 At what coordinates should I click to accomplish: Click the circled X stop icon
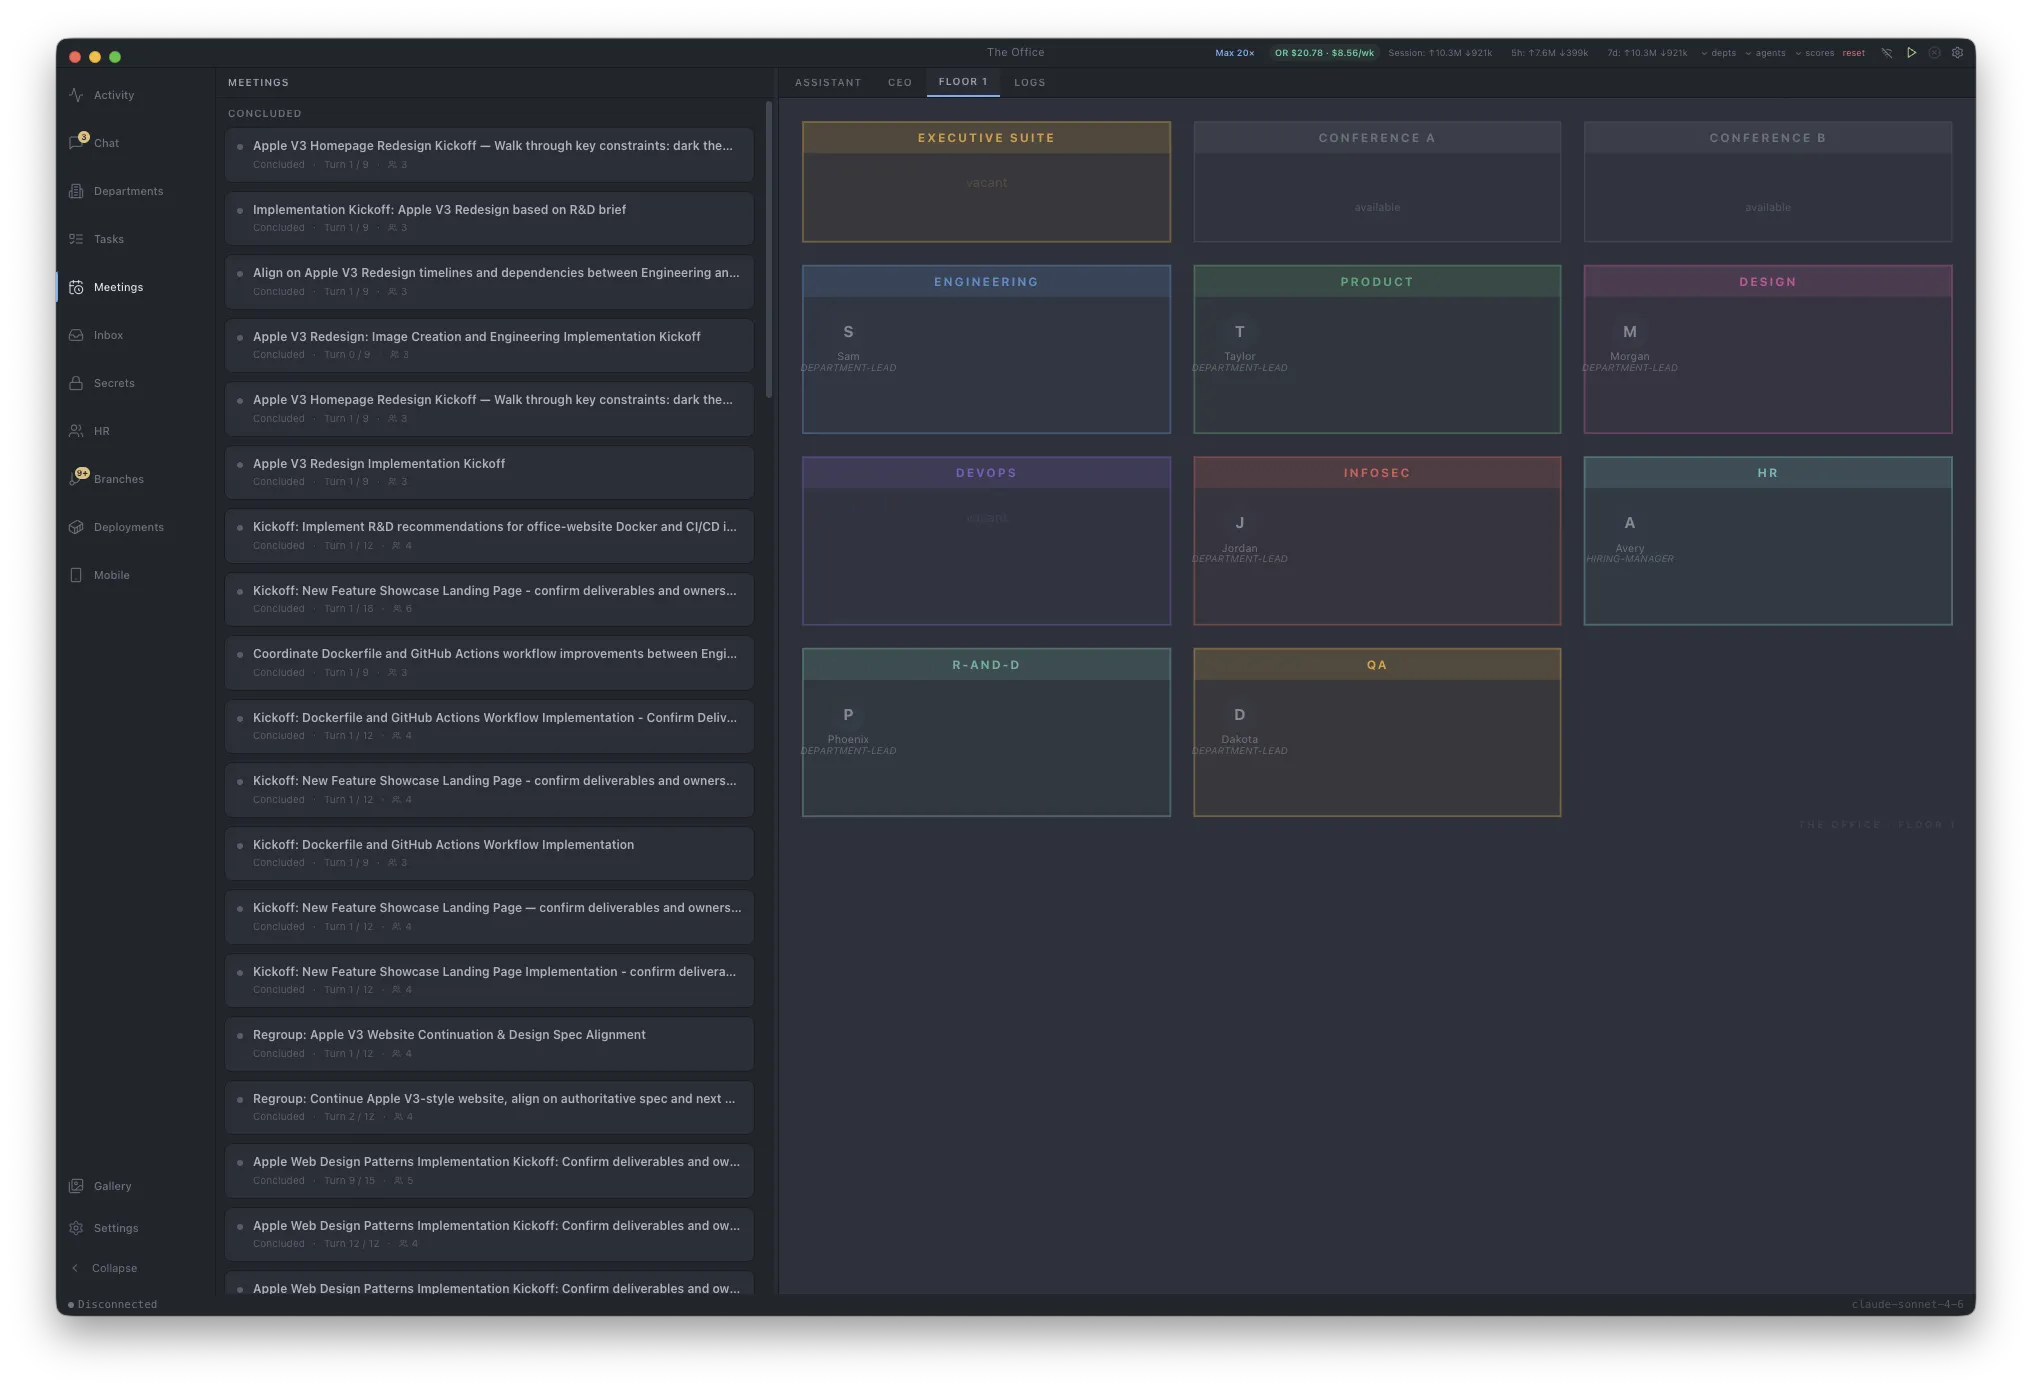coord(1934,53)
